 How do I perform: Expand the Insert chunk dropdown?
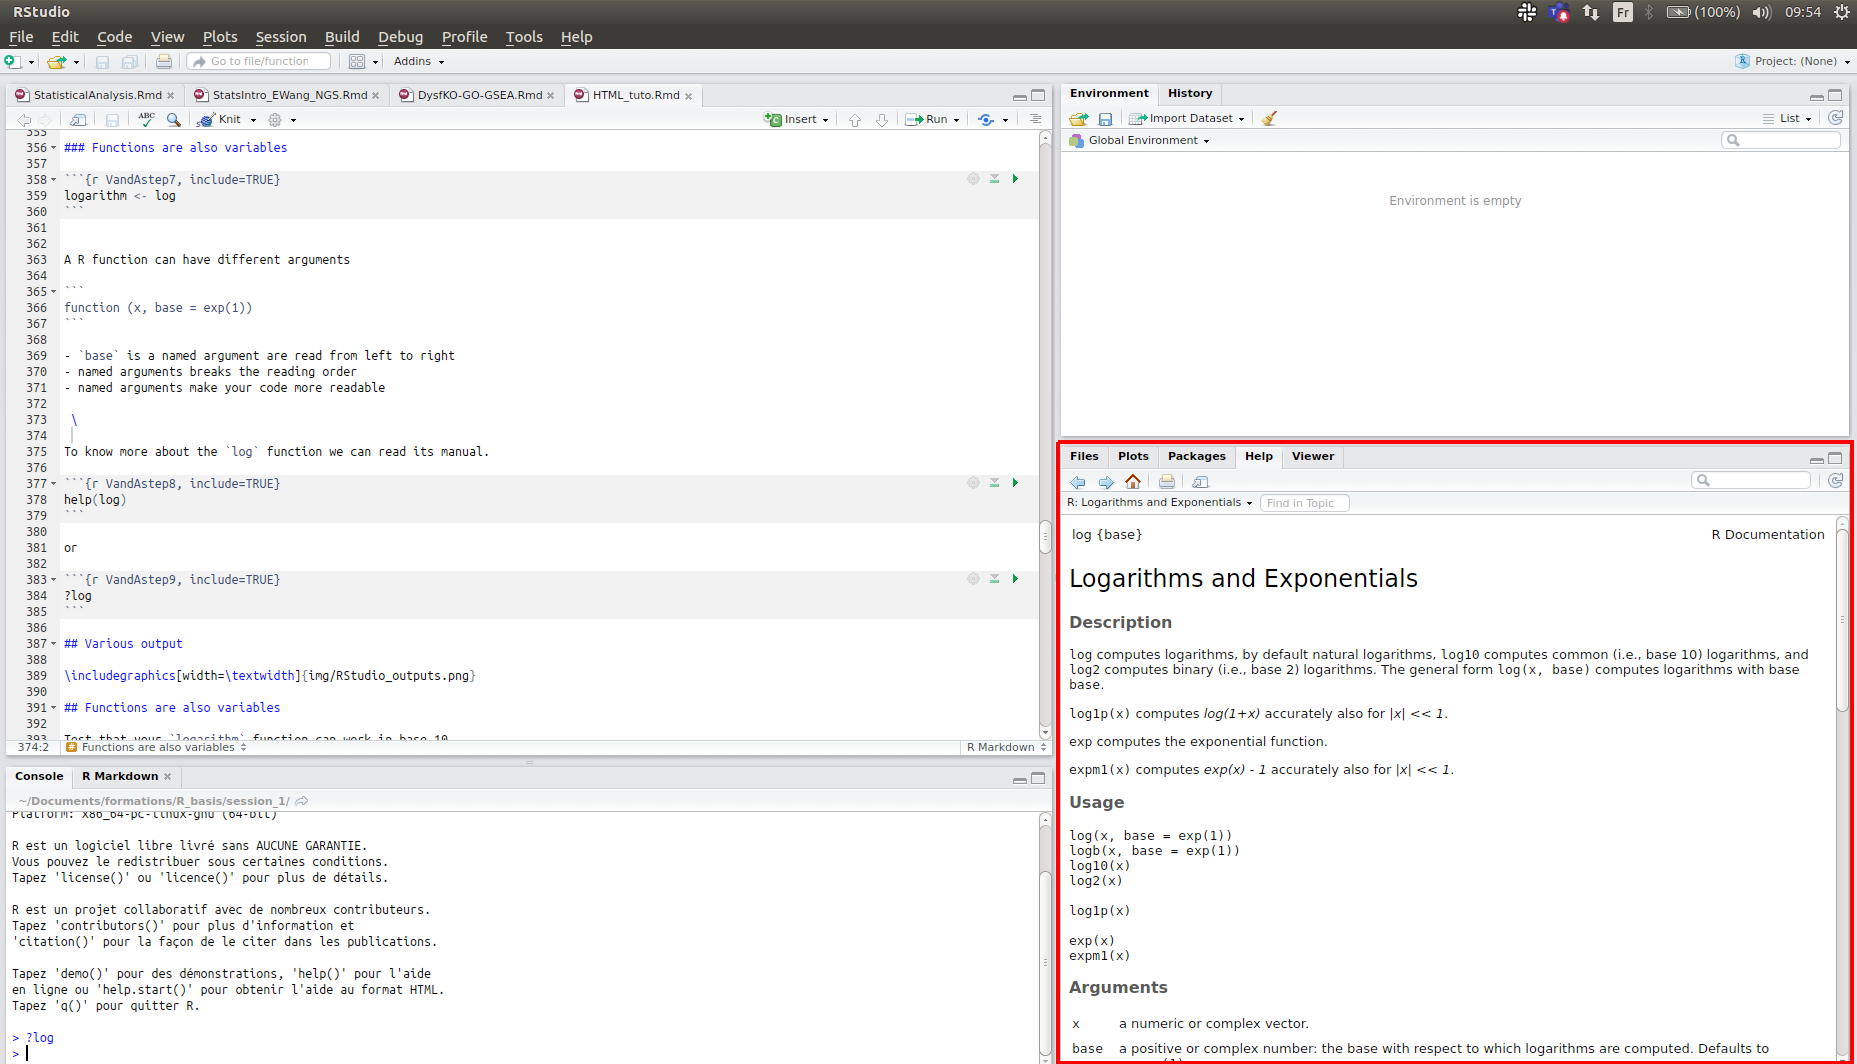point(825,120)
